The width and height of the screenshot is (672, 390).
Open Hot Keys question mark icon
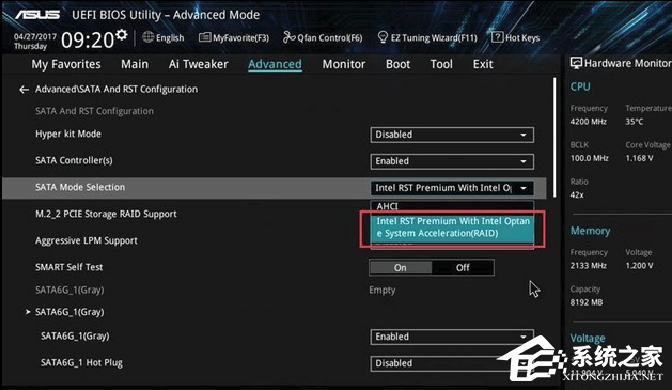coord(497,38)
